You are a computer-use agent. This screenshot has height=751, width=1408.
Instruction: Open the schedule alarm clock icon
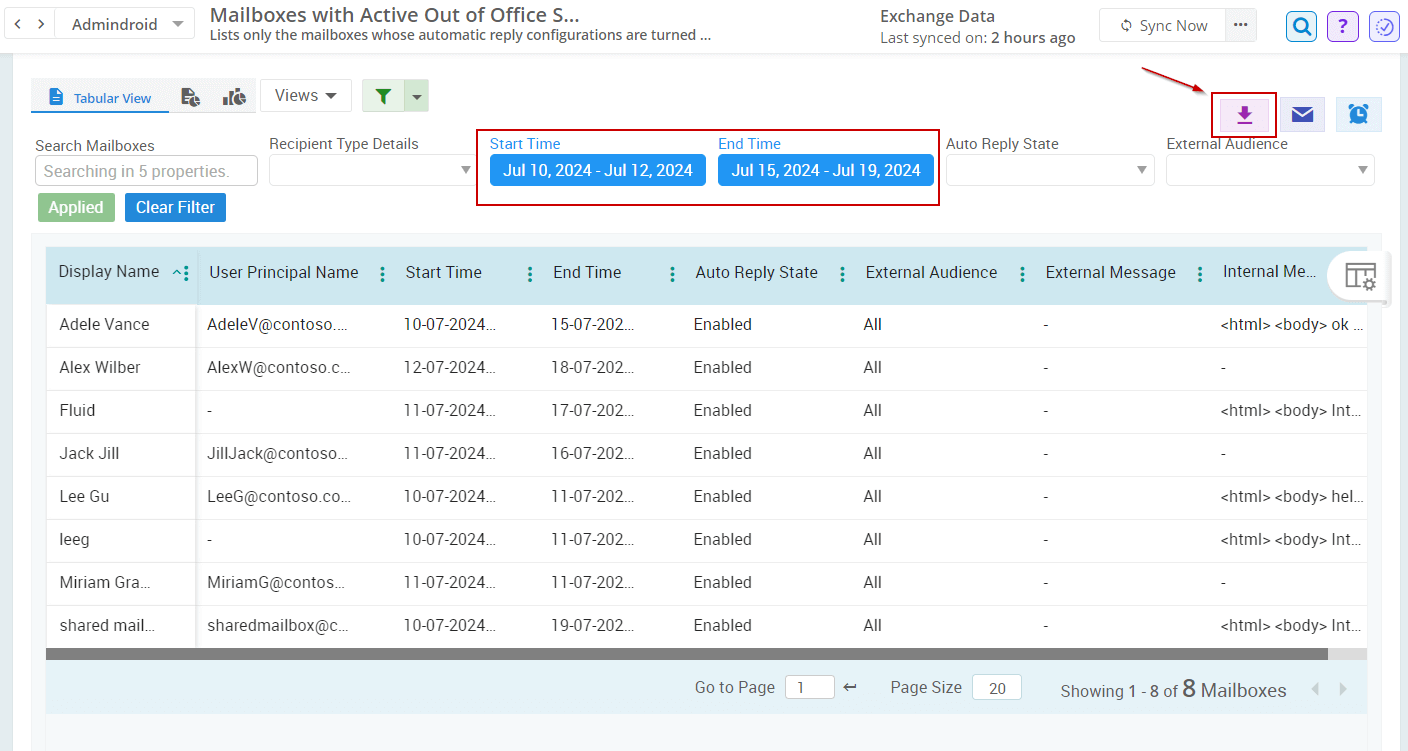tap(1358, 115)
